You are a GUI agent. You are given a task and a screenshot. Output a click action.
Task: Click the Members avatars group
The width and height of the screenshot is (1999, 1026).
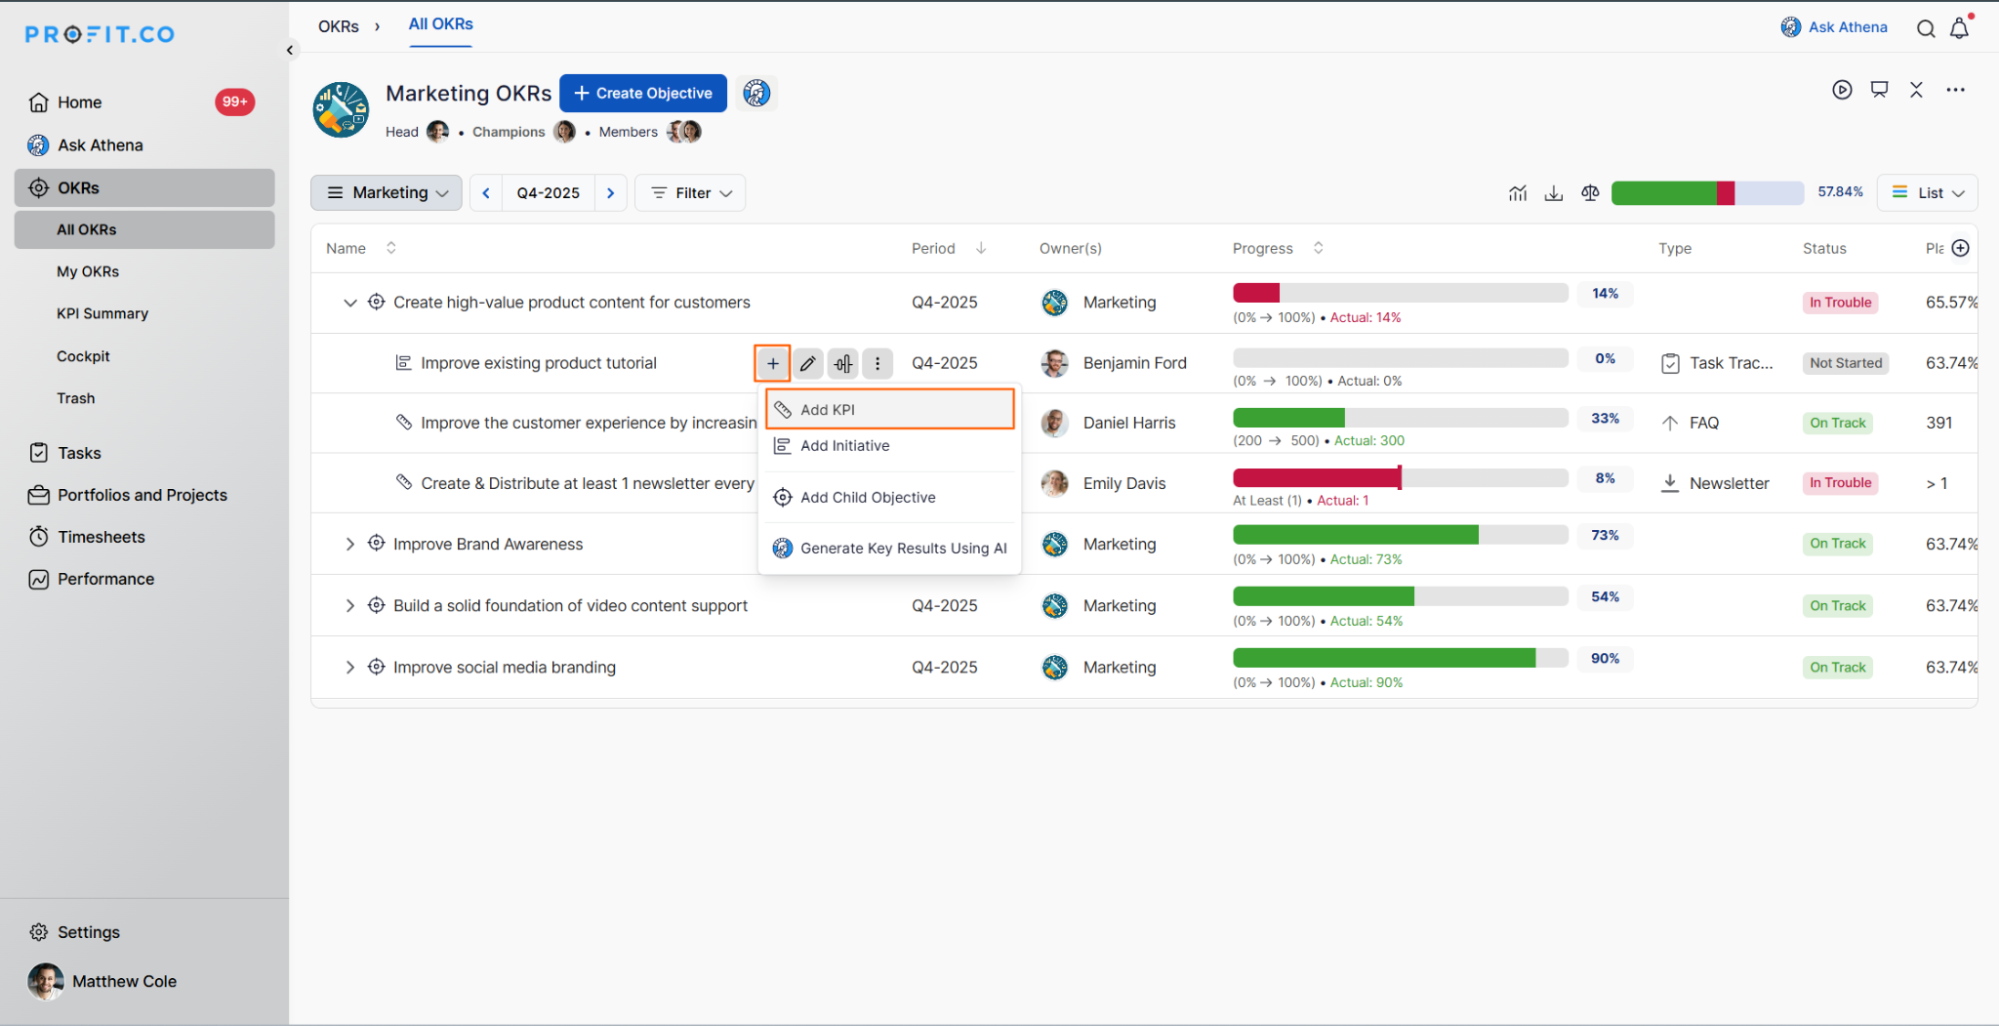(x=685, y=132)
